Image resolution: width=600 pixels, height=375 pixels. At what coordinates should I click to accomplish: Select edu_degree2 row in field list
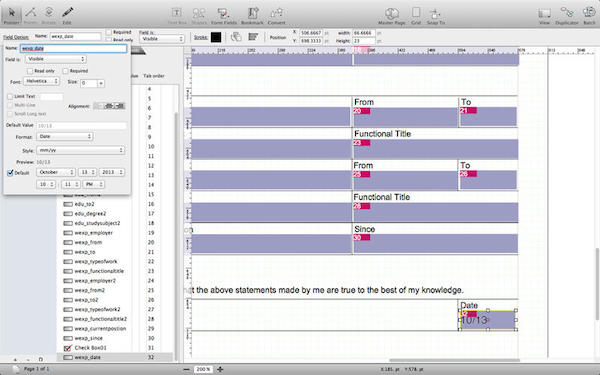[115, 214]
